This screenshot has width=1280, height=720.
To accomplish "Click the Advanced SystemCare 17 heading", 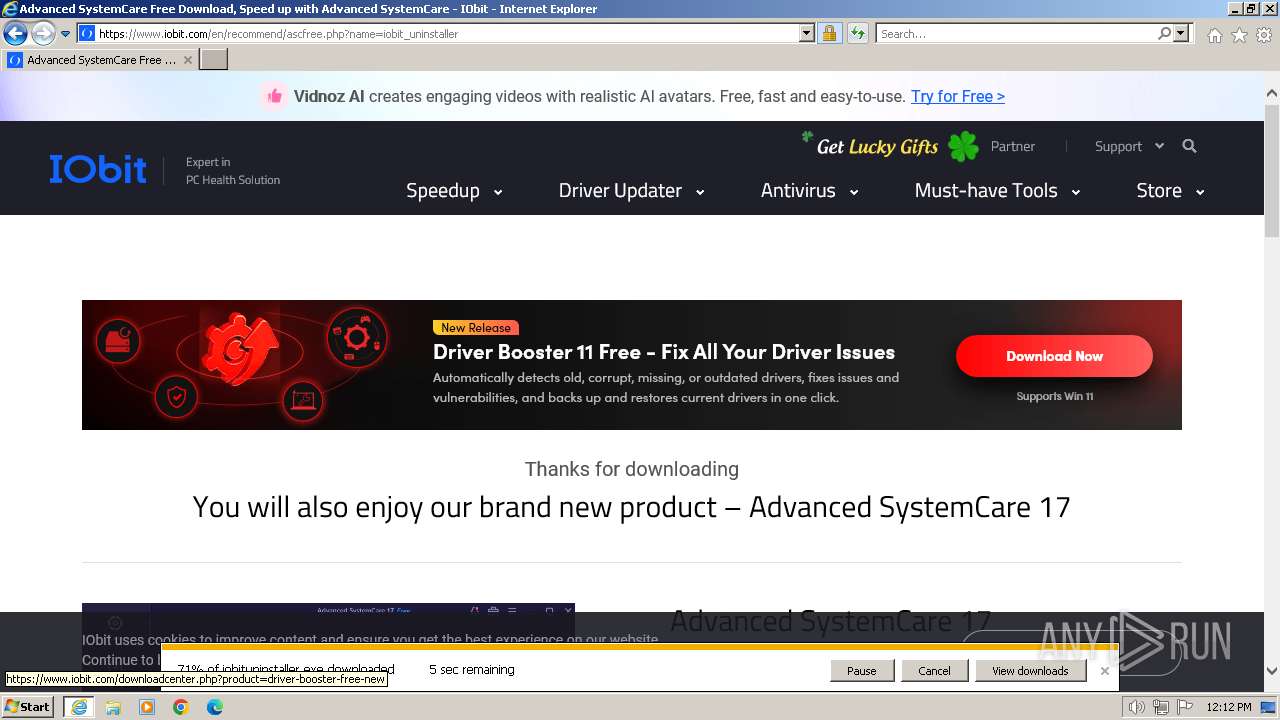I will [830, 620].
